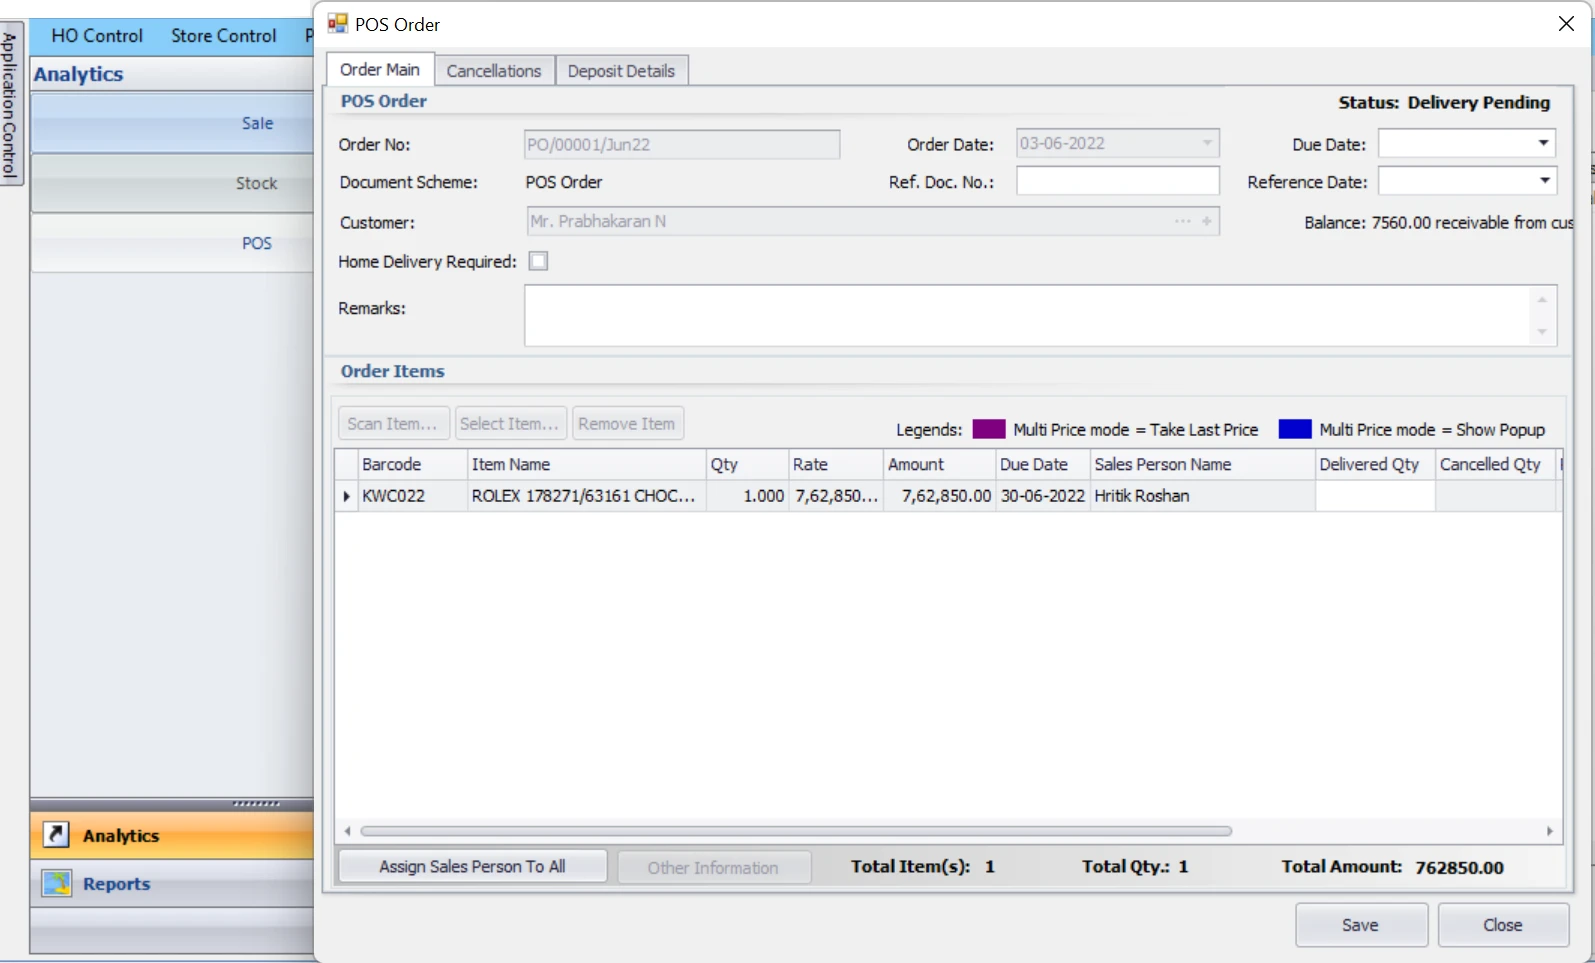Click Assign Sales Person To All
Viewport: 1595px width, 963px height.
[x=472, y=866]
